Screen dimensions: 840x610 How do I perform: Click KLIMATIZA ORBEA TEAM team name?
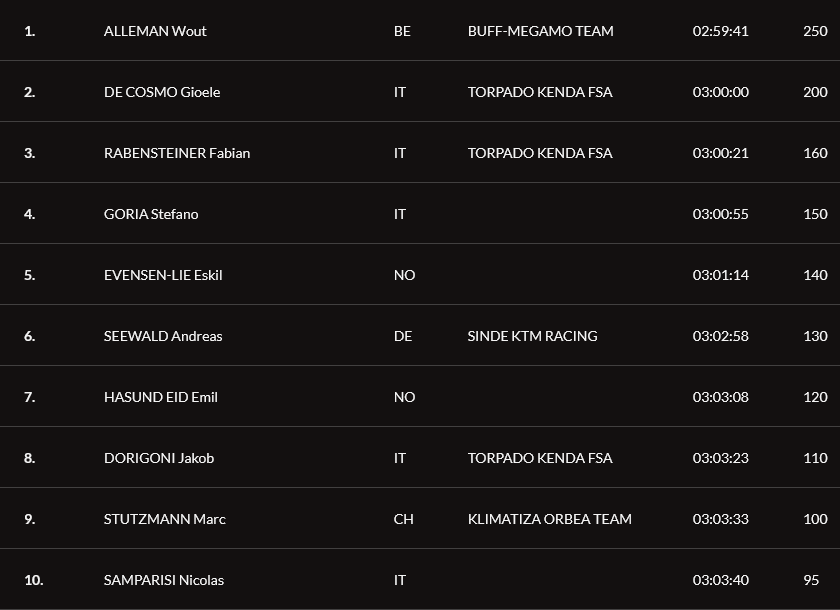[x=550, y=519]
